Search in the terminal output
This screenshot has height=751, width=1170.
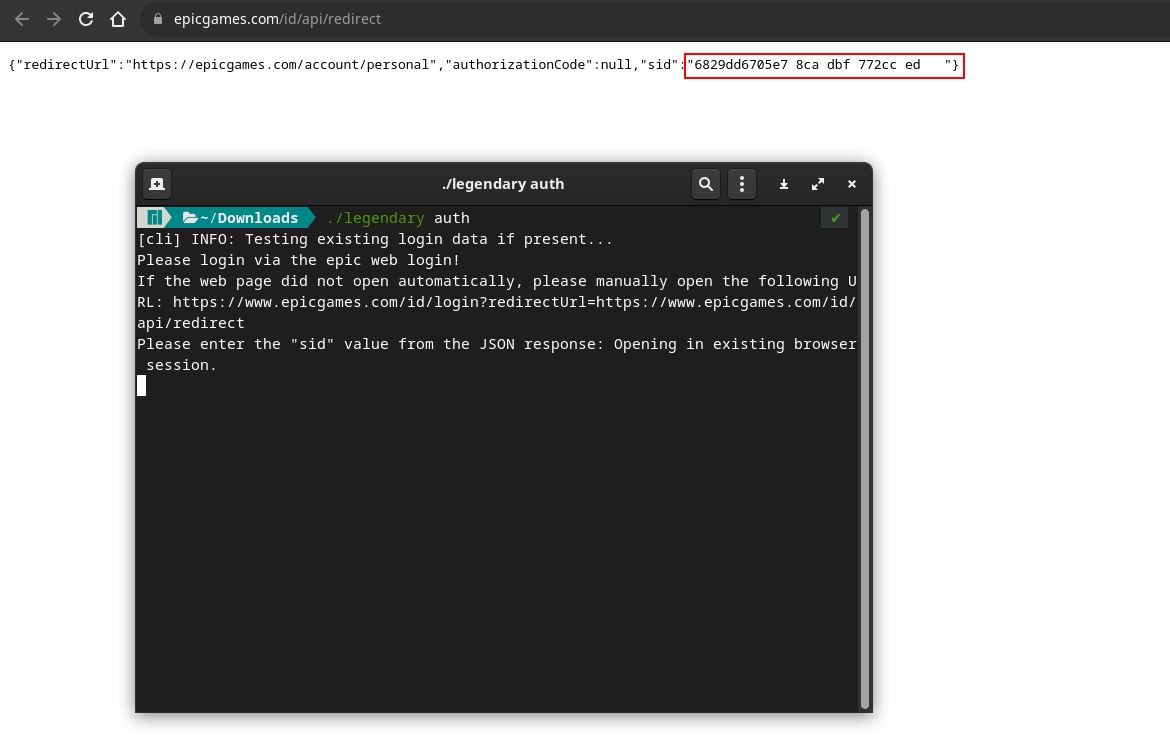(705, 184)
